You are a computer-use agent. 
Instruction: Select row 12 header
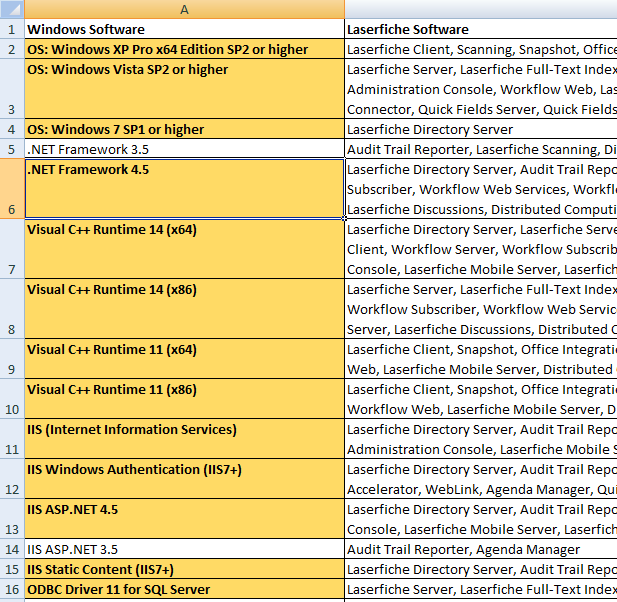click(x=12, y=479)
